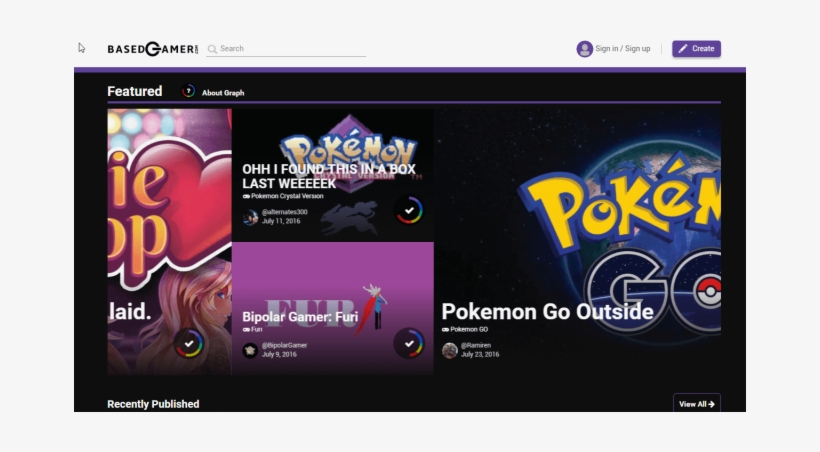
Task: Click the About Graph circular icon
Action: tap(188, 91)
